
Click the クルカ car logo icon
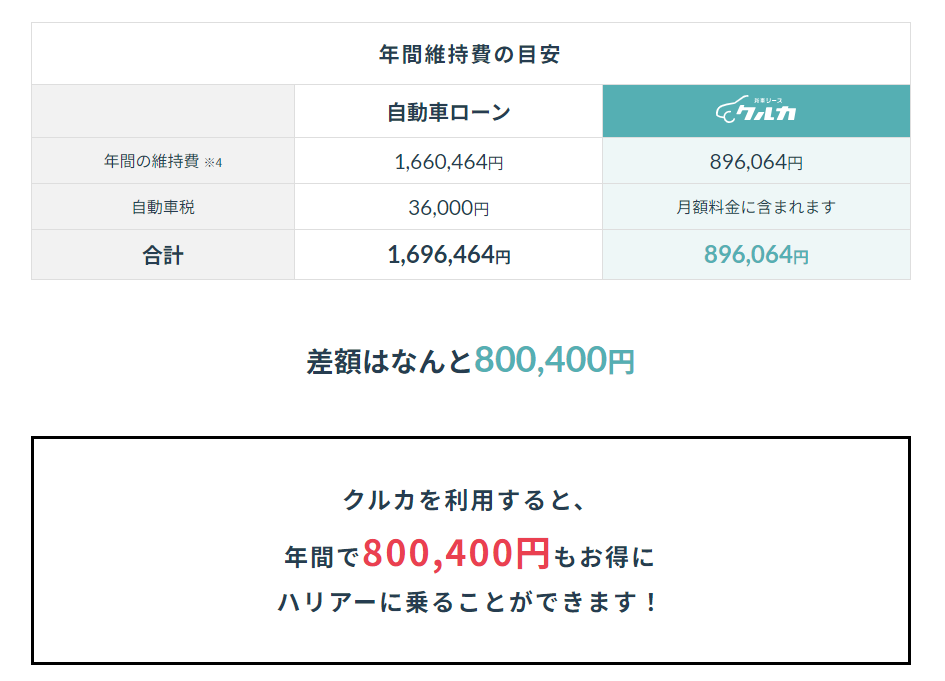pos(756,110)
